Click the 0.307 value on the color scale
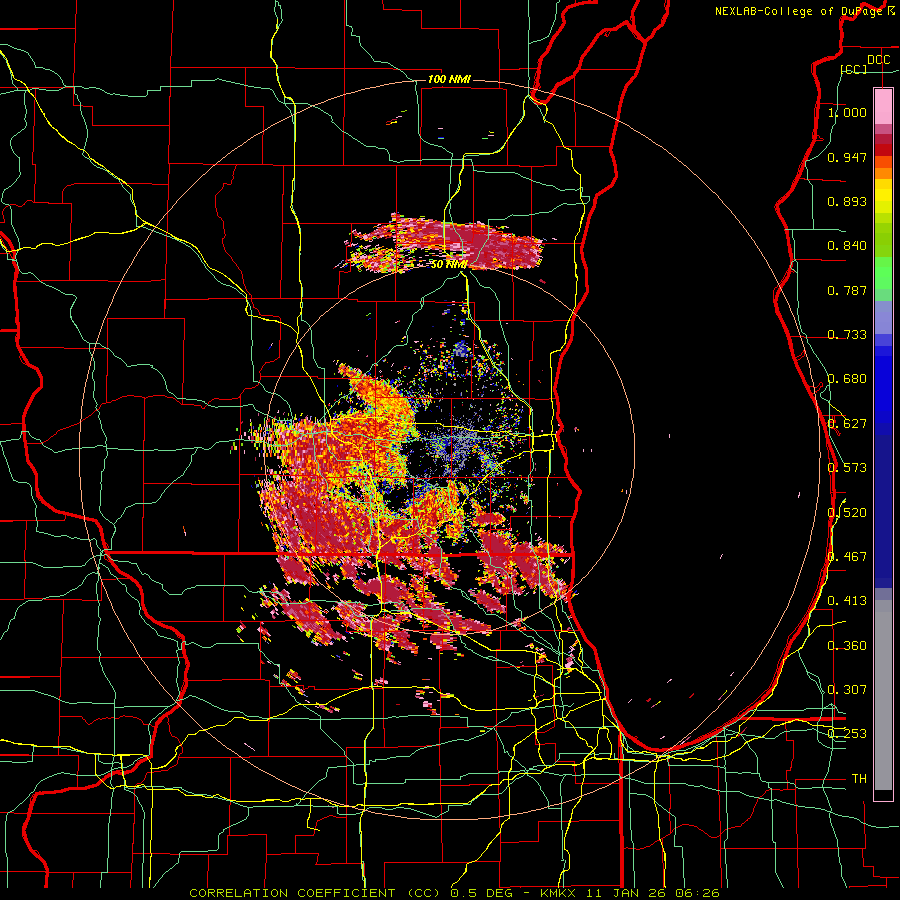 point(847,690)
